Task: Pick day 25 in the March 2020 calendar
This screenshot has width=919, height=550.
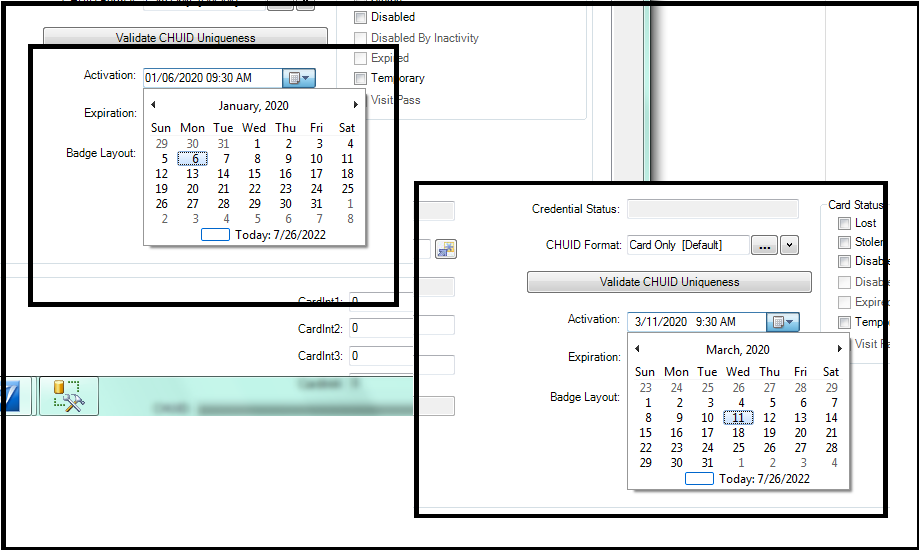Action: click(x=738, y=448)
